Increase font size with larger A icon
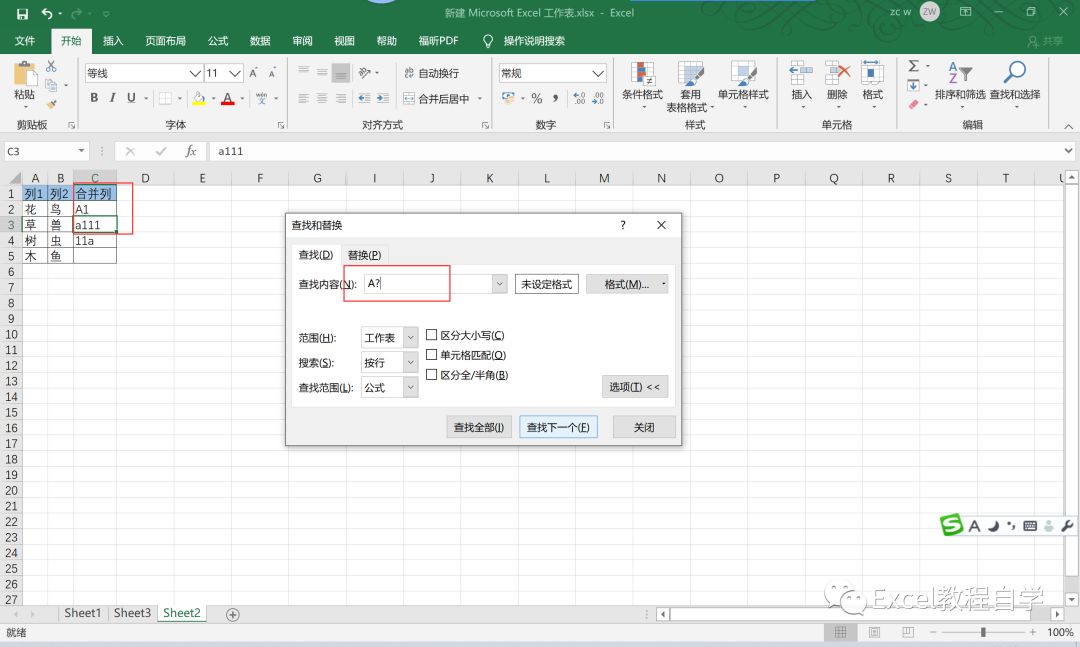This screenshot has width=1080, height=647. click(253, 73)
